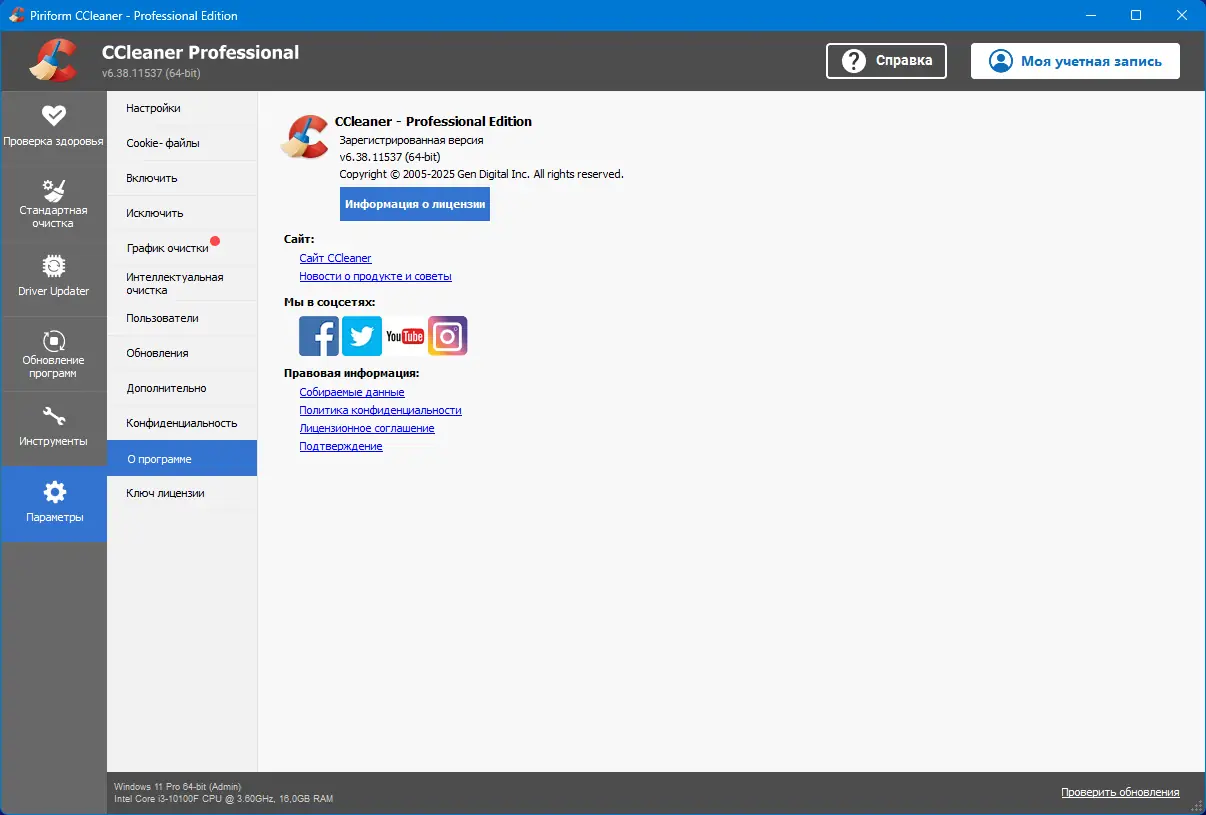The height and width of the screenshot is (815, 1206).
Task: Open the Instagram social icon
Action: (448, 336)
